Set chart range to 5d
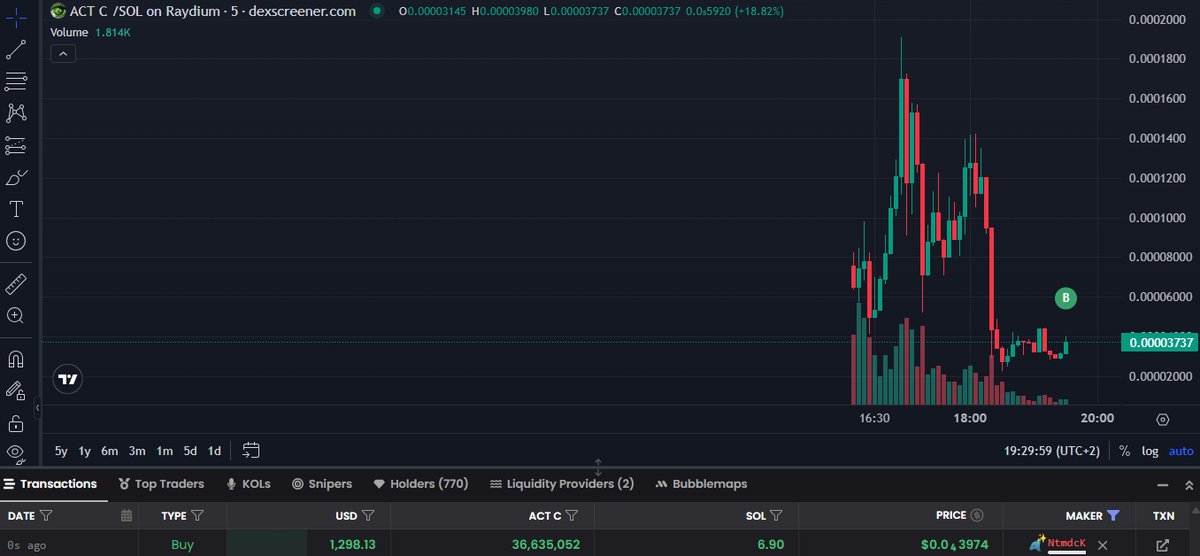The image size is (1200, 556). (x=190, y=451)
